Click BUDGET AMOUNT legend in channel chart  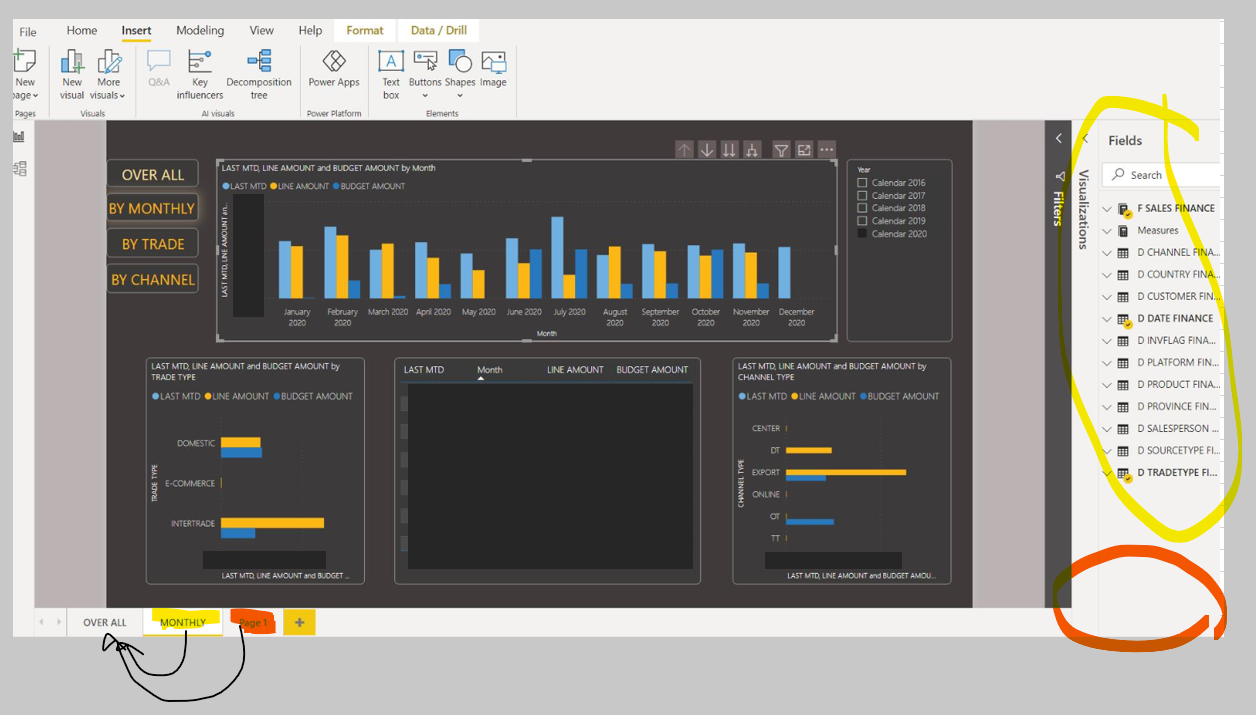click(x=900, y=396)
